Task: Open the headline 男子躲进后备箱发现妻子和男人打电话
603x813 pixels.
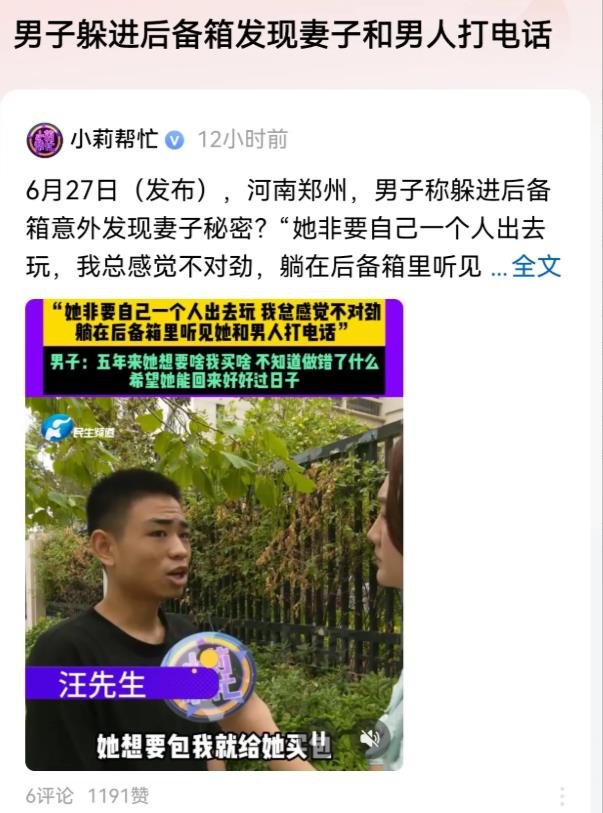Action: 282,35
